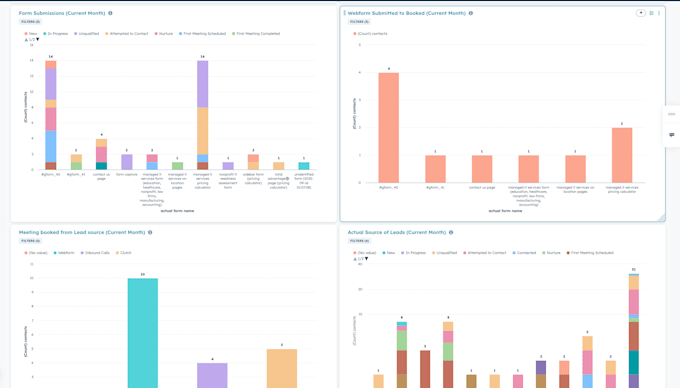The image size is (680, 388).
Task: Toggle Inbound Calls series in Meeting booked legend
Action: coord(95,253)
